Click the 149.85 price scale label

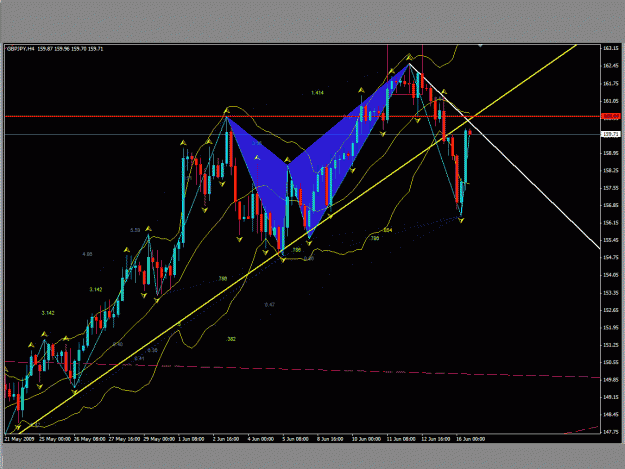[x=609, y=380]
